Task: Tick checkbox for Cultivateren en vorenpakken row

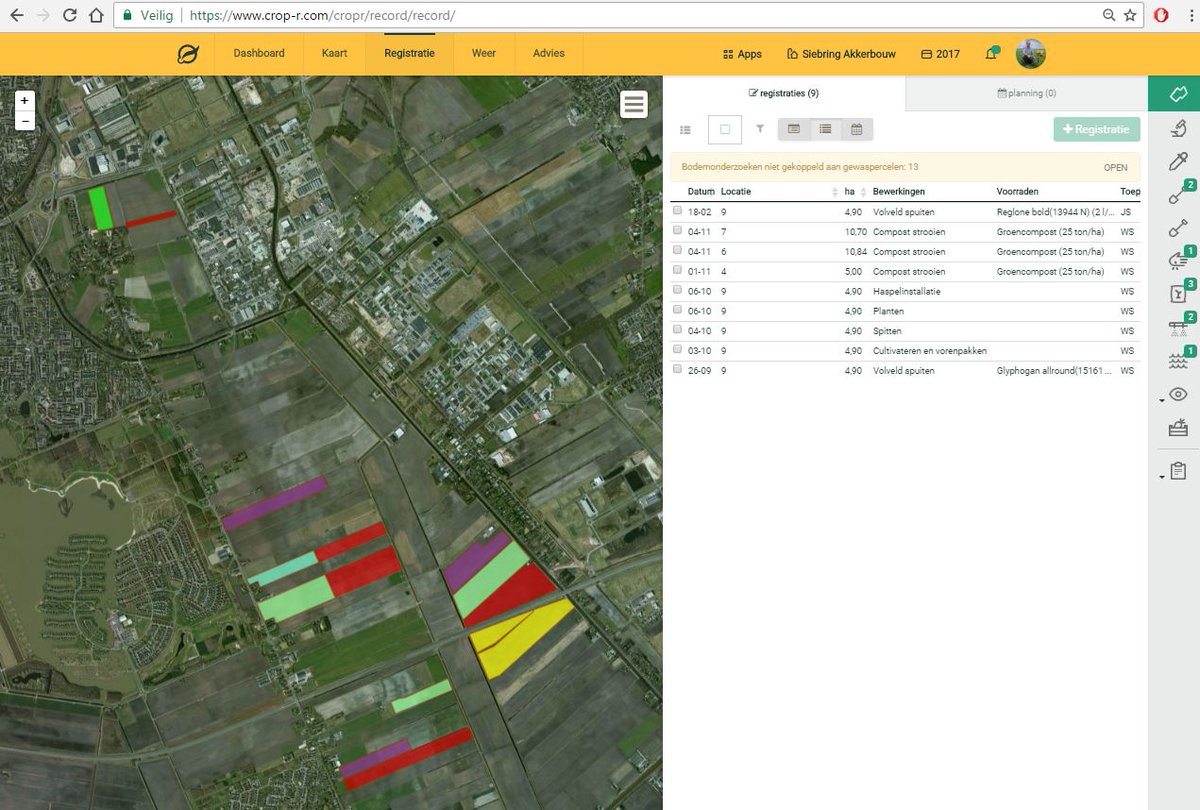Action: [x=677, y=350]
